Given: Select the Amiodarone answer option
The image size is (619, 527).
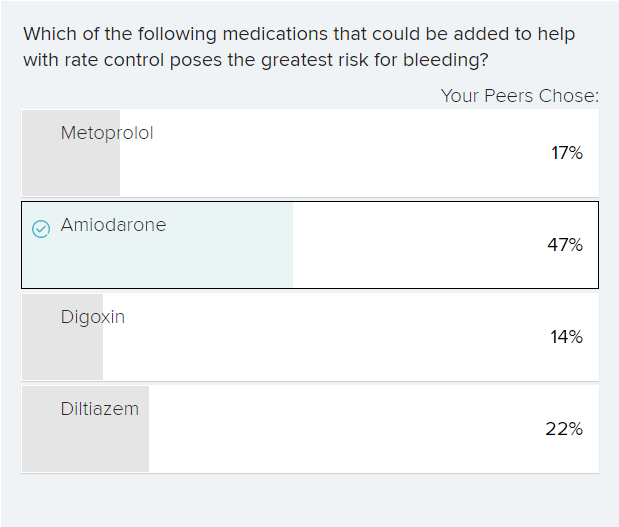Looking at the screenshot, I should (x=310, y=245).
